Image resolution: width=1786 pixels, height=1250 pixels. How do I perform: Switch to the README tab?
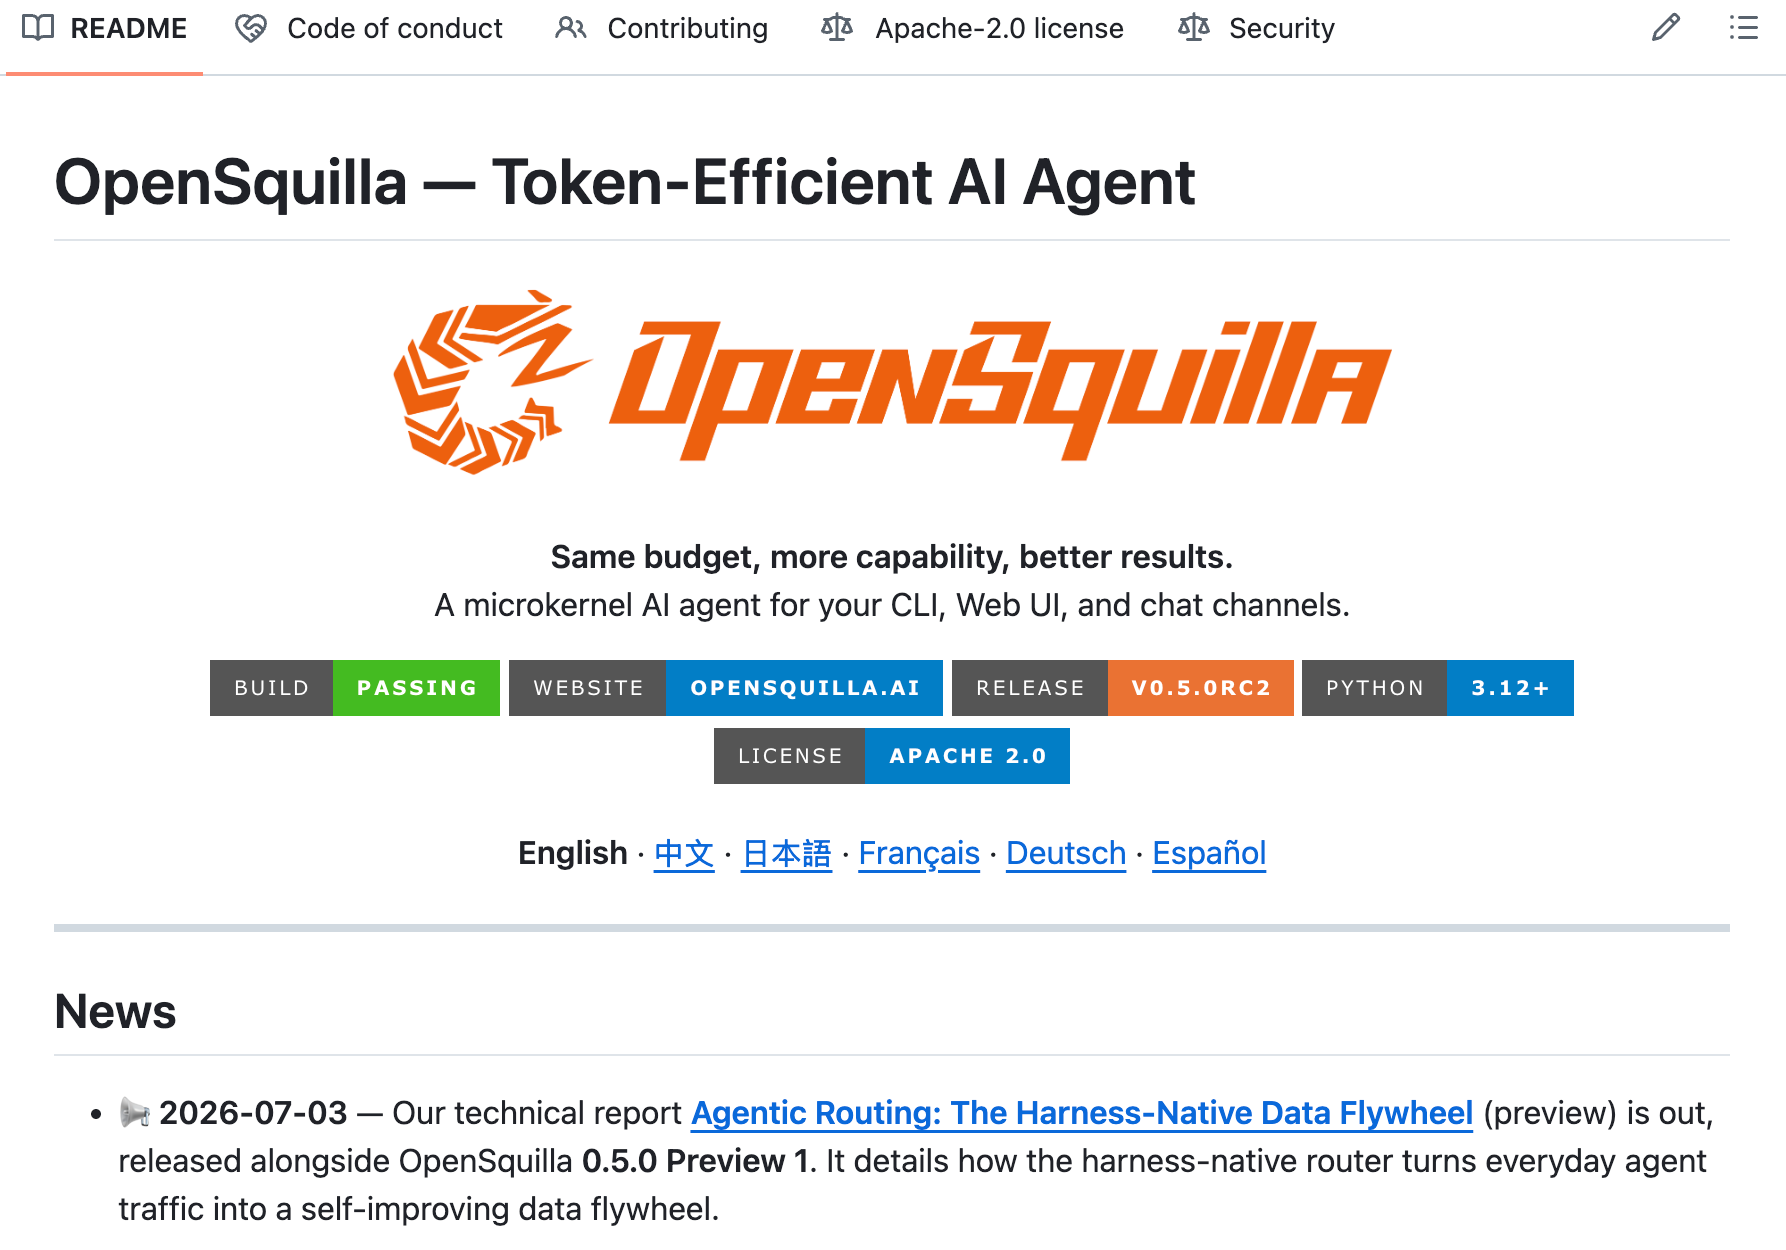[x=105, y=29]
